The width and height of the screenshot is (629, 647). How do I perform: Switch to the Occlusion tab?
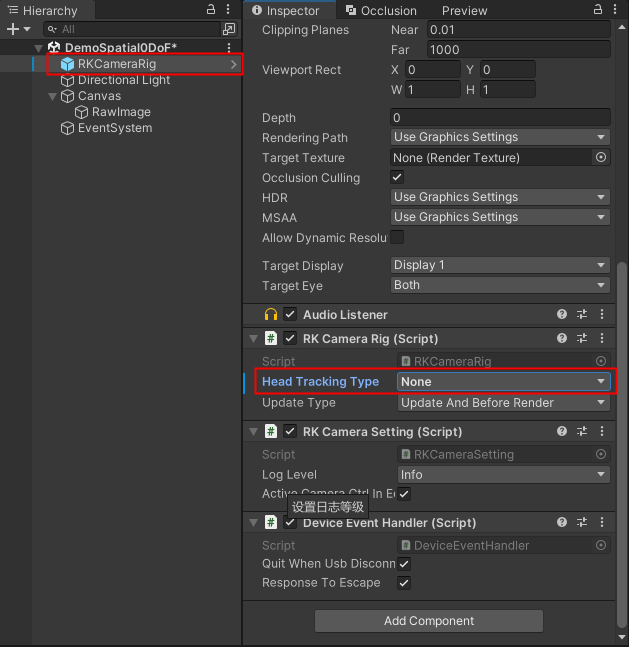[381, 10]
